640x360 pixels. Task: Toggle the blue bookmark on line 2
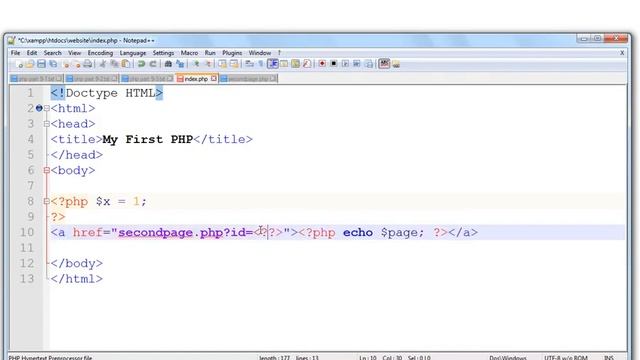click(x=39, y=108)
